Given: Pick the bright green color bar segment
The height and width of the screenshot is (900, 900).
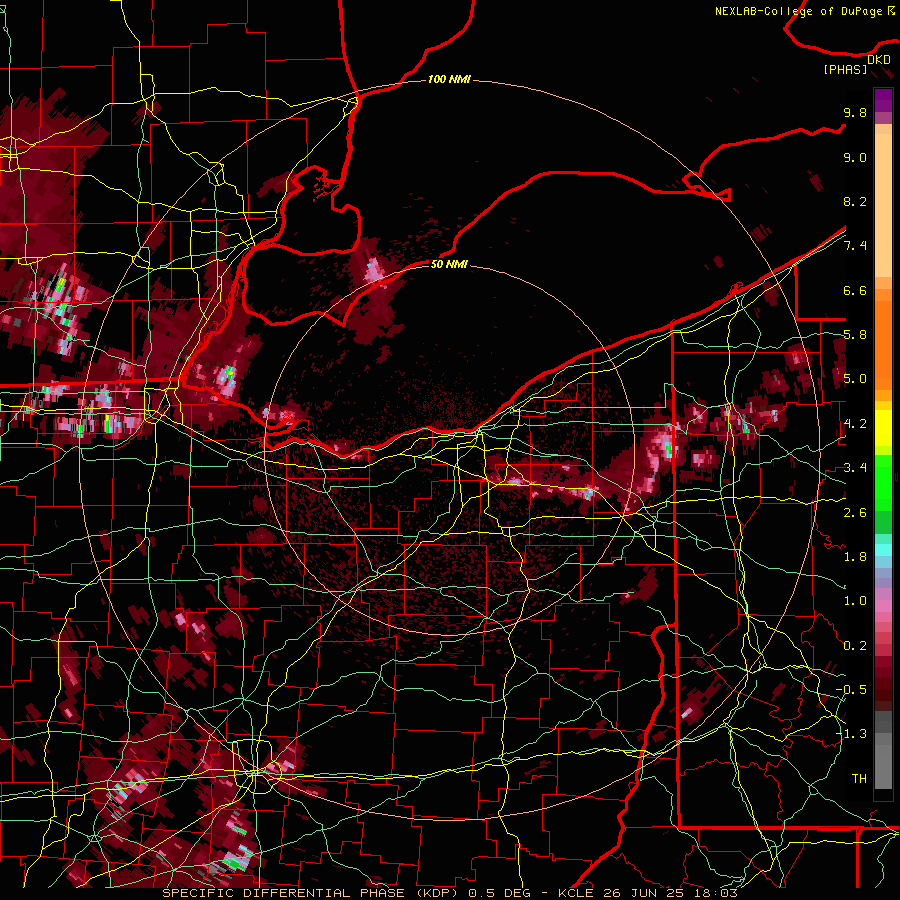Looking at the screenshot, I should coord(883,482).
